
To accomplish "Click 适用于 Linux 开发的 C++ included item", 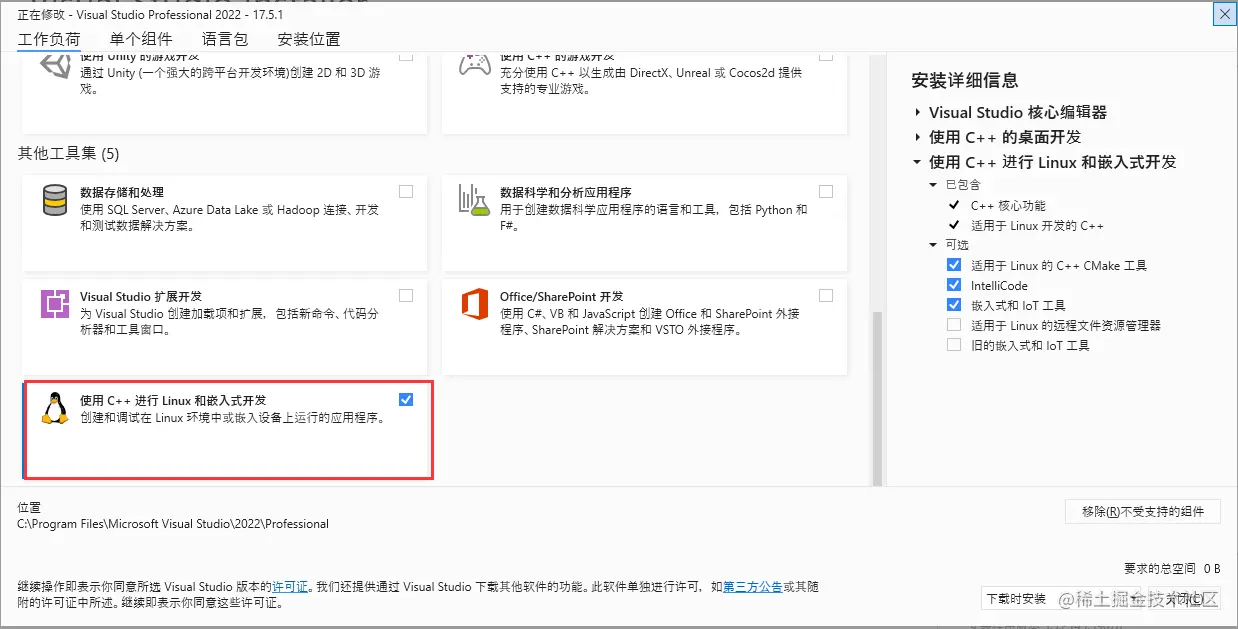I will [x=1038, y=226].
